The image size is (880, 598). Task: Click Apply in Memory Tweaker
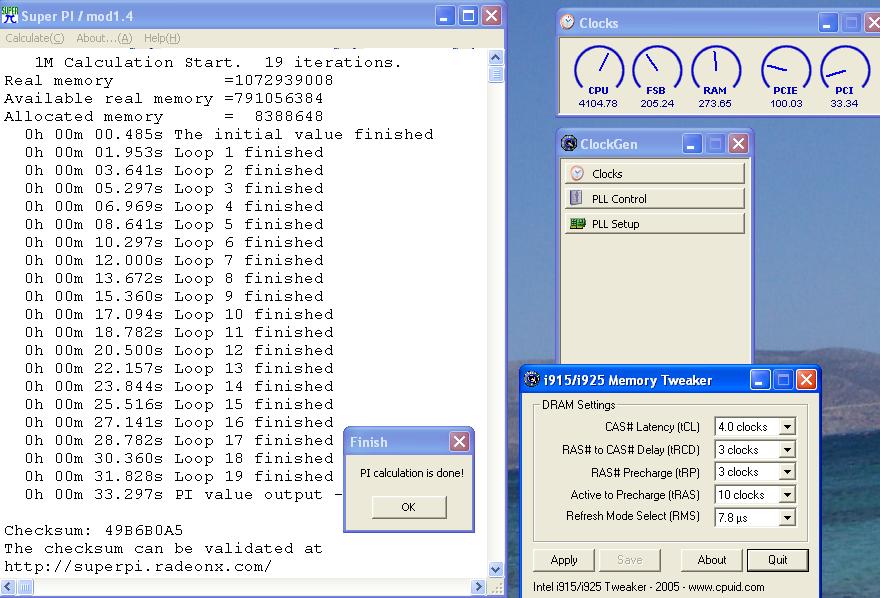coord(564,560)
